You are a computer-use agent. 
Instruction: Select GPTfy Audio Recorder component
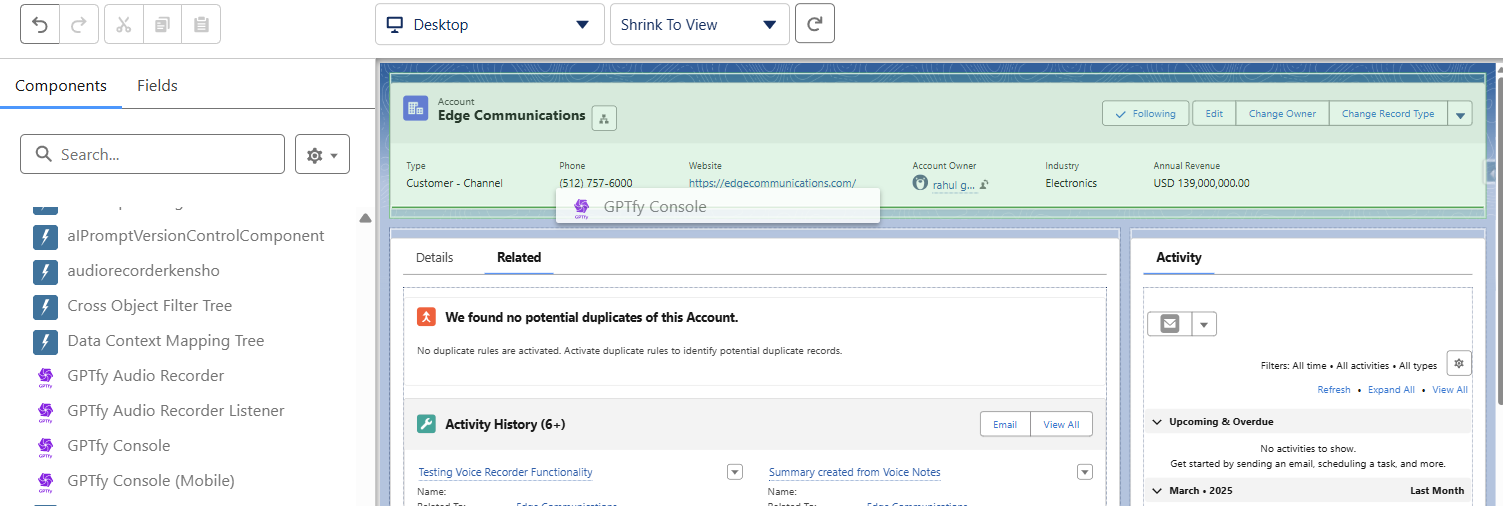pos(145,376)
